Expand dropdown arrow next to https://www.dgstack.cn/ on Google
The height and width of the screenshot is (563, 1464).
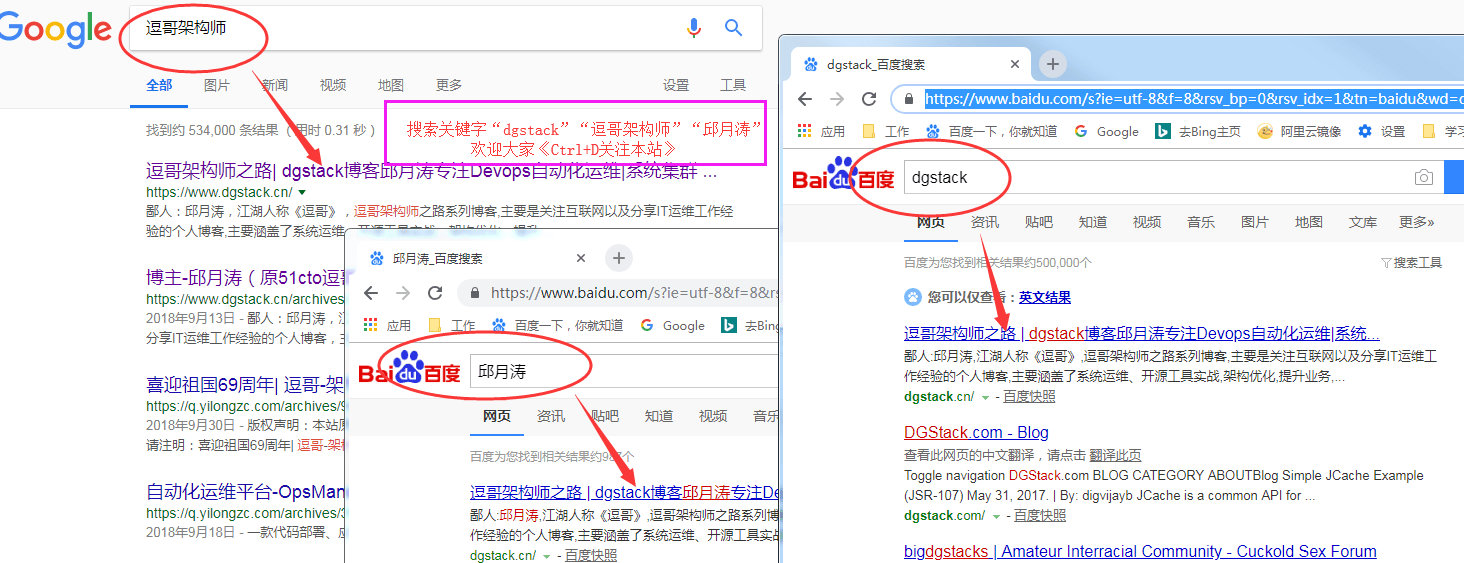pyautogui.click(x=302, y=192)
